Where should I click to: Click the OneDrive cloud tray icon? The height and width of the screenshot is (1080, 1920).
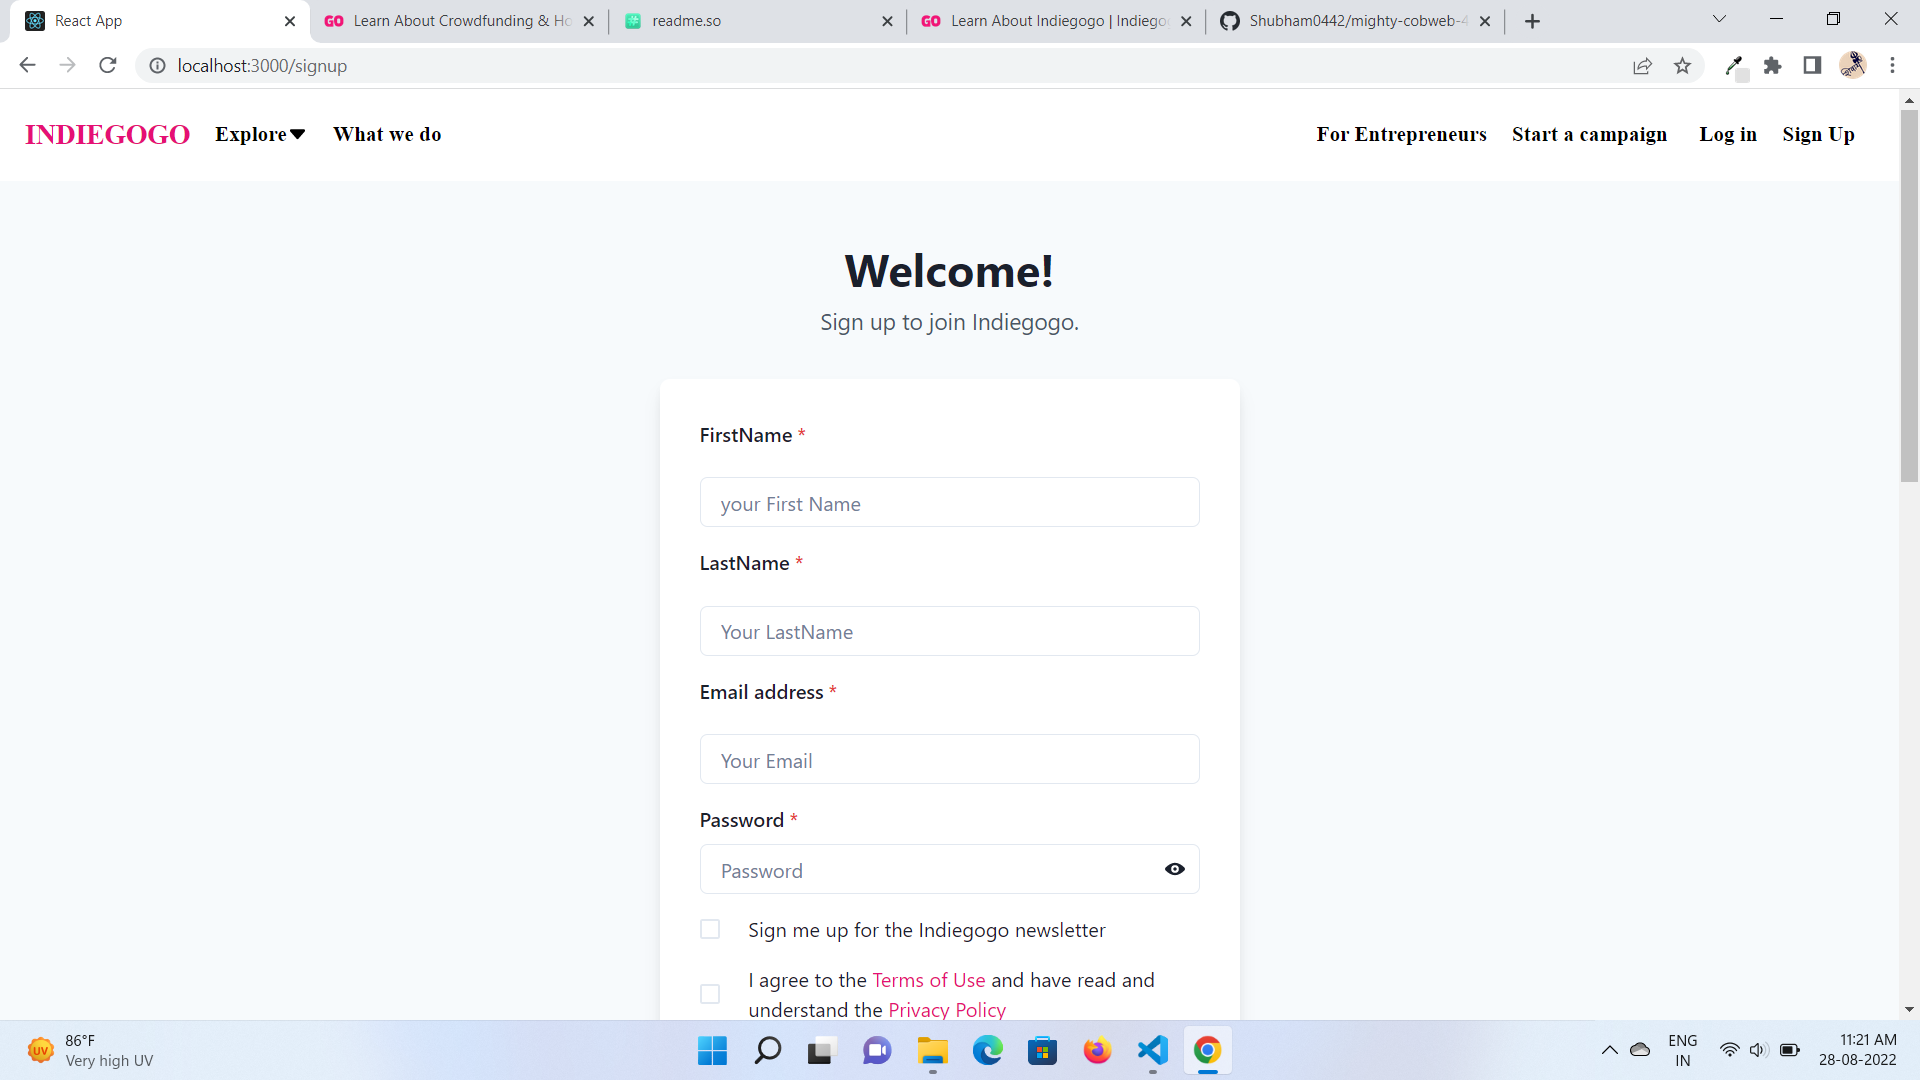[x=1640, y=1050]
